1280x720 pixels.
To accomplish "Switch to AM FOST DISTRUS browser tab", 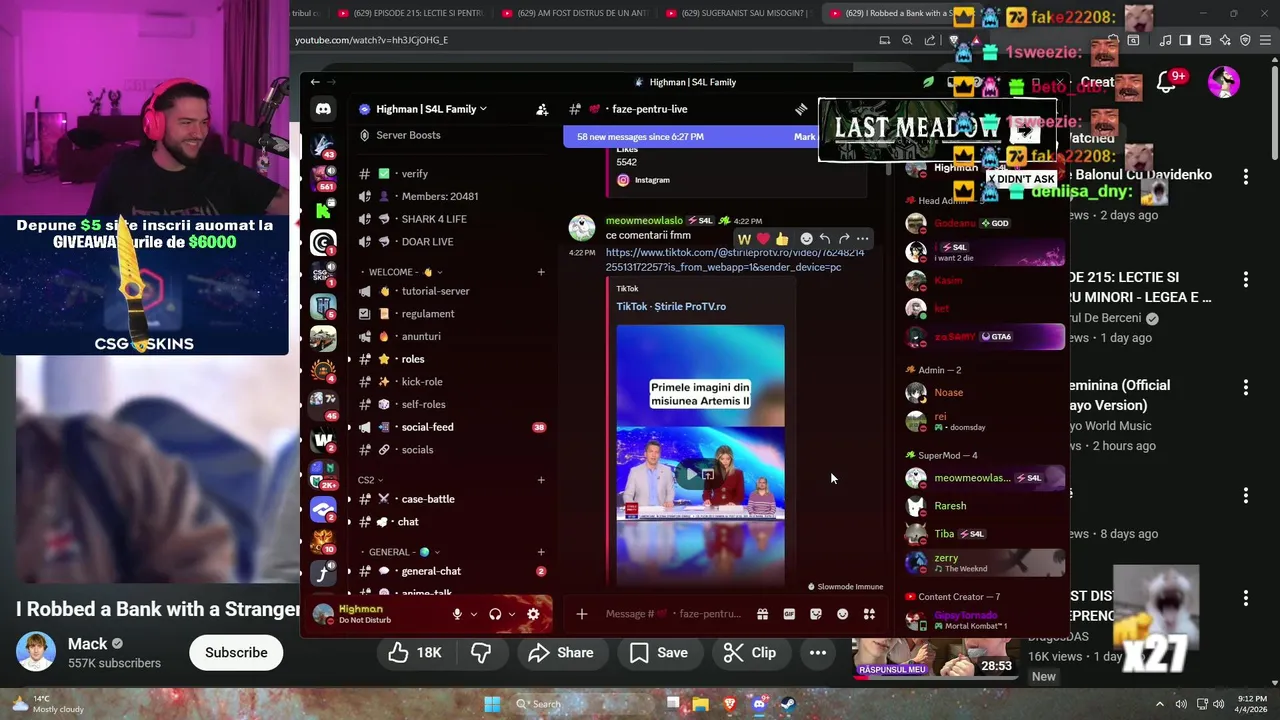I will pyautogui.click(x=575, y=13).
